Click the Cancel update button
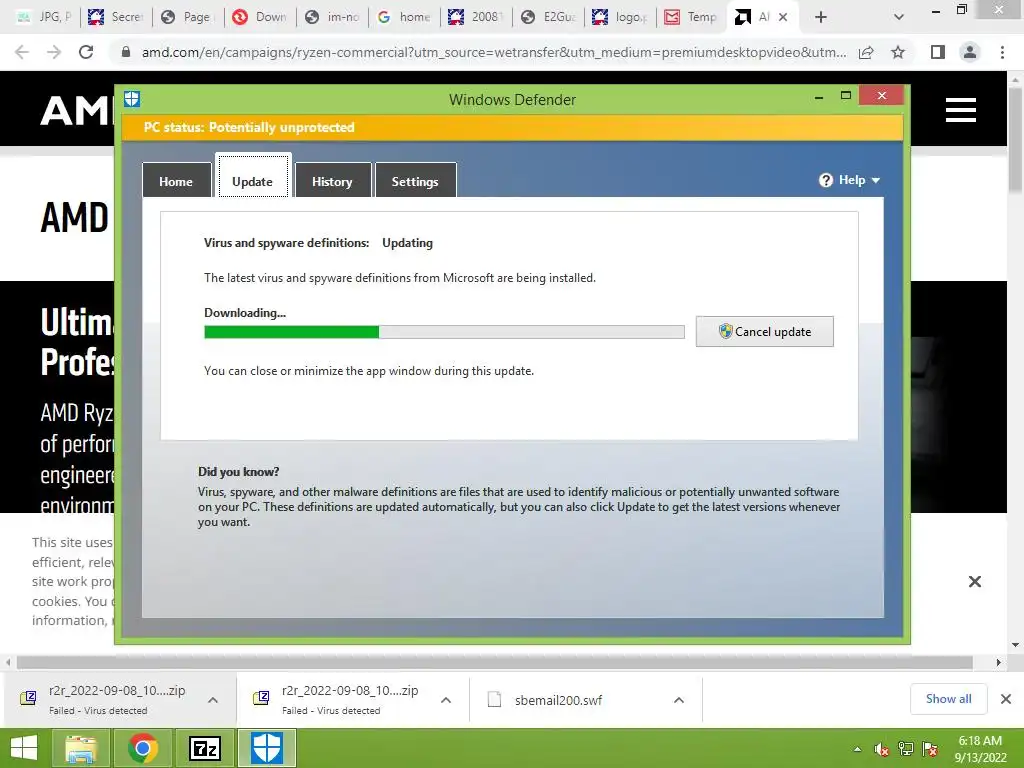This screenshot has width=1024, height=768. (x=764, y=332)
